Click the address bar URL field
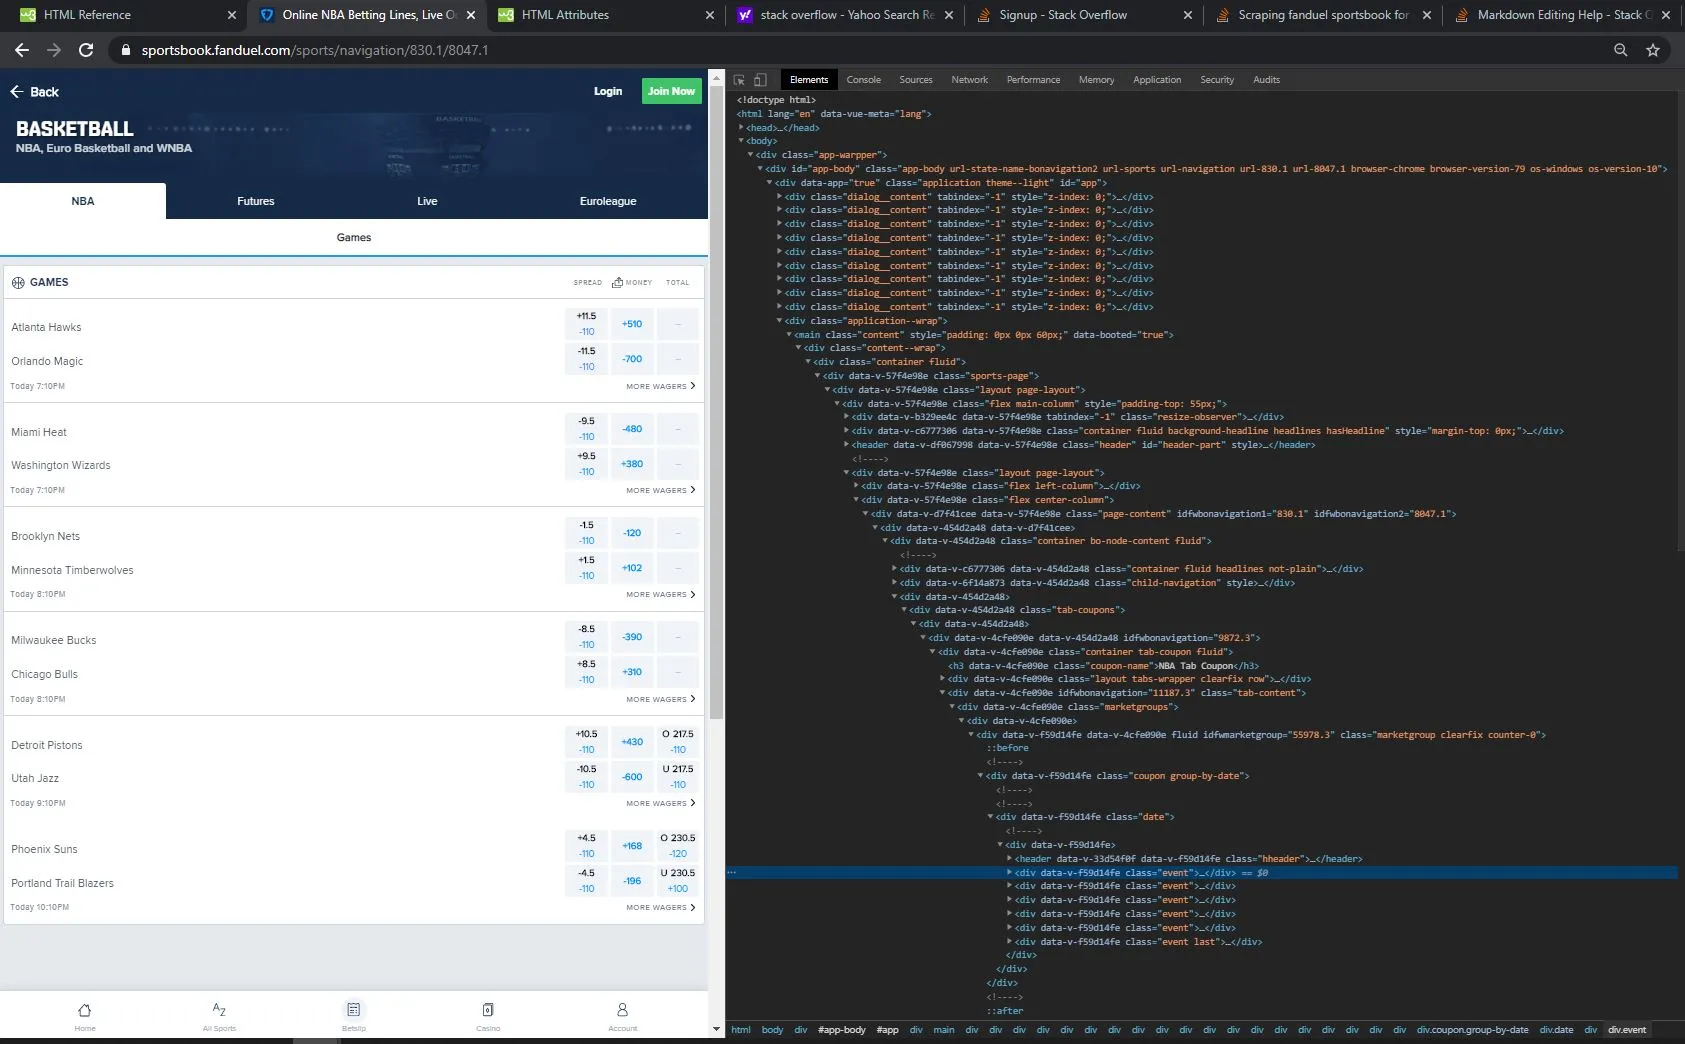Image resolution: width=1685 pixels, height=1044 pixels. point(860,50)
